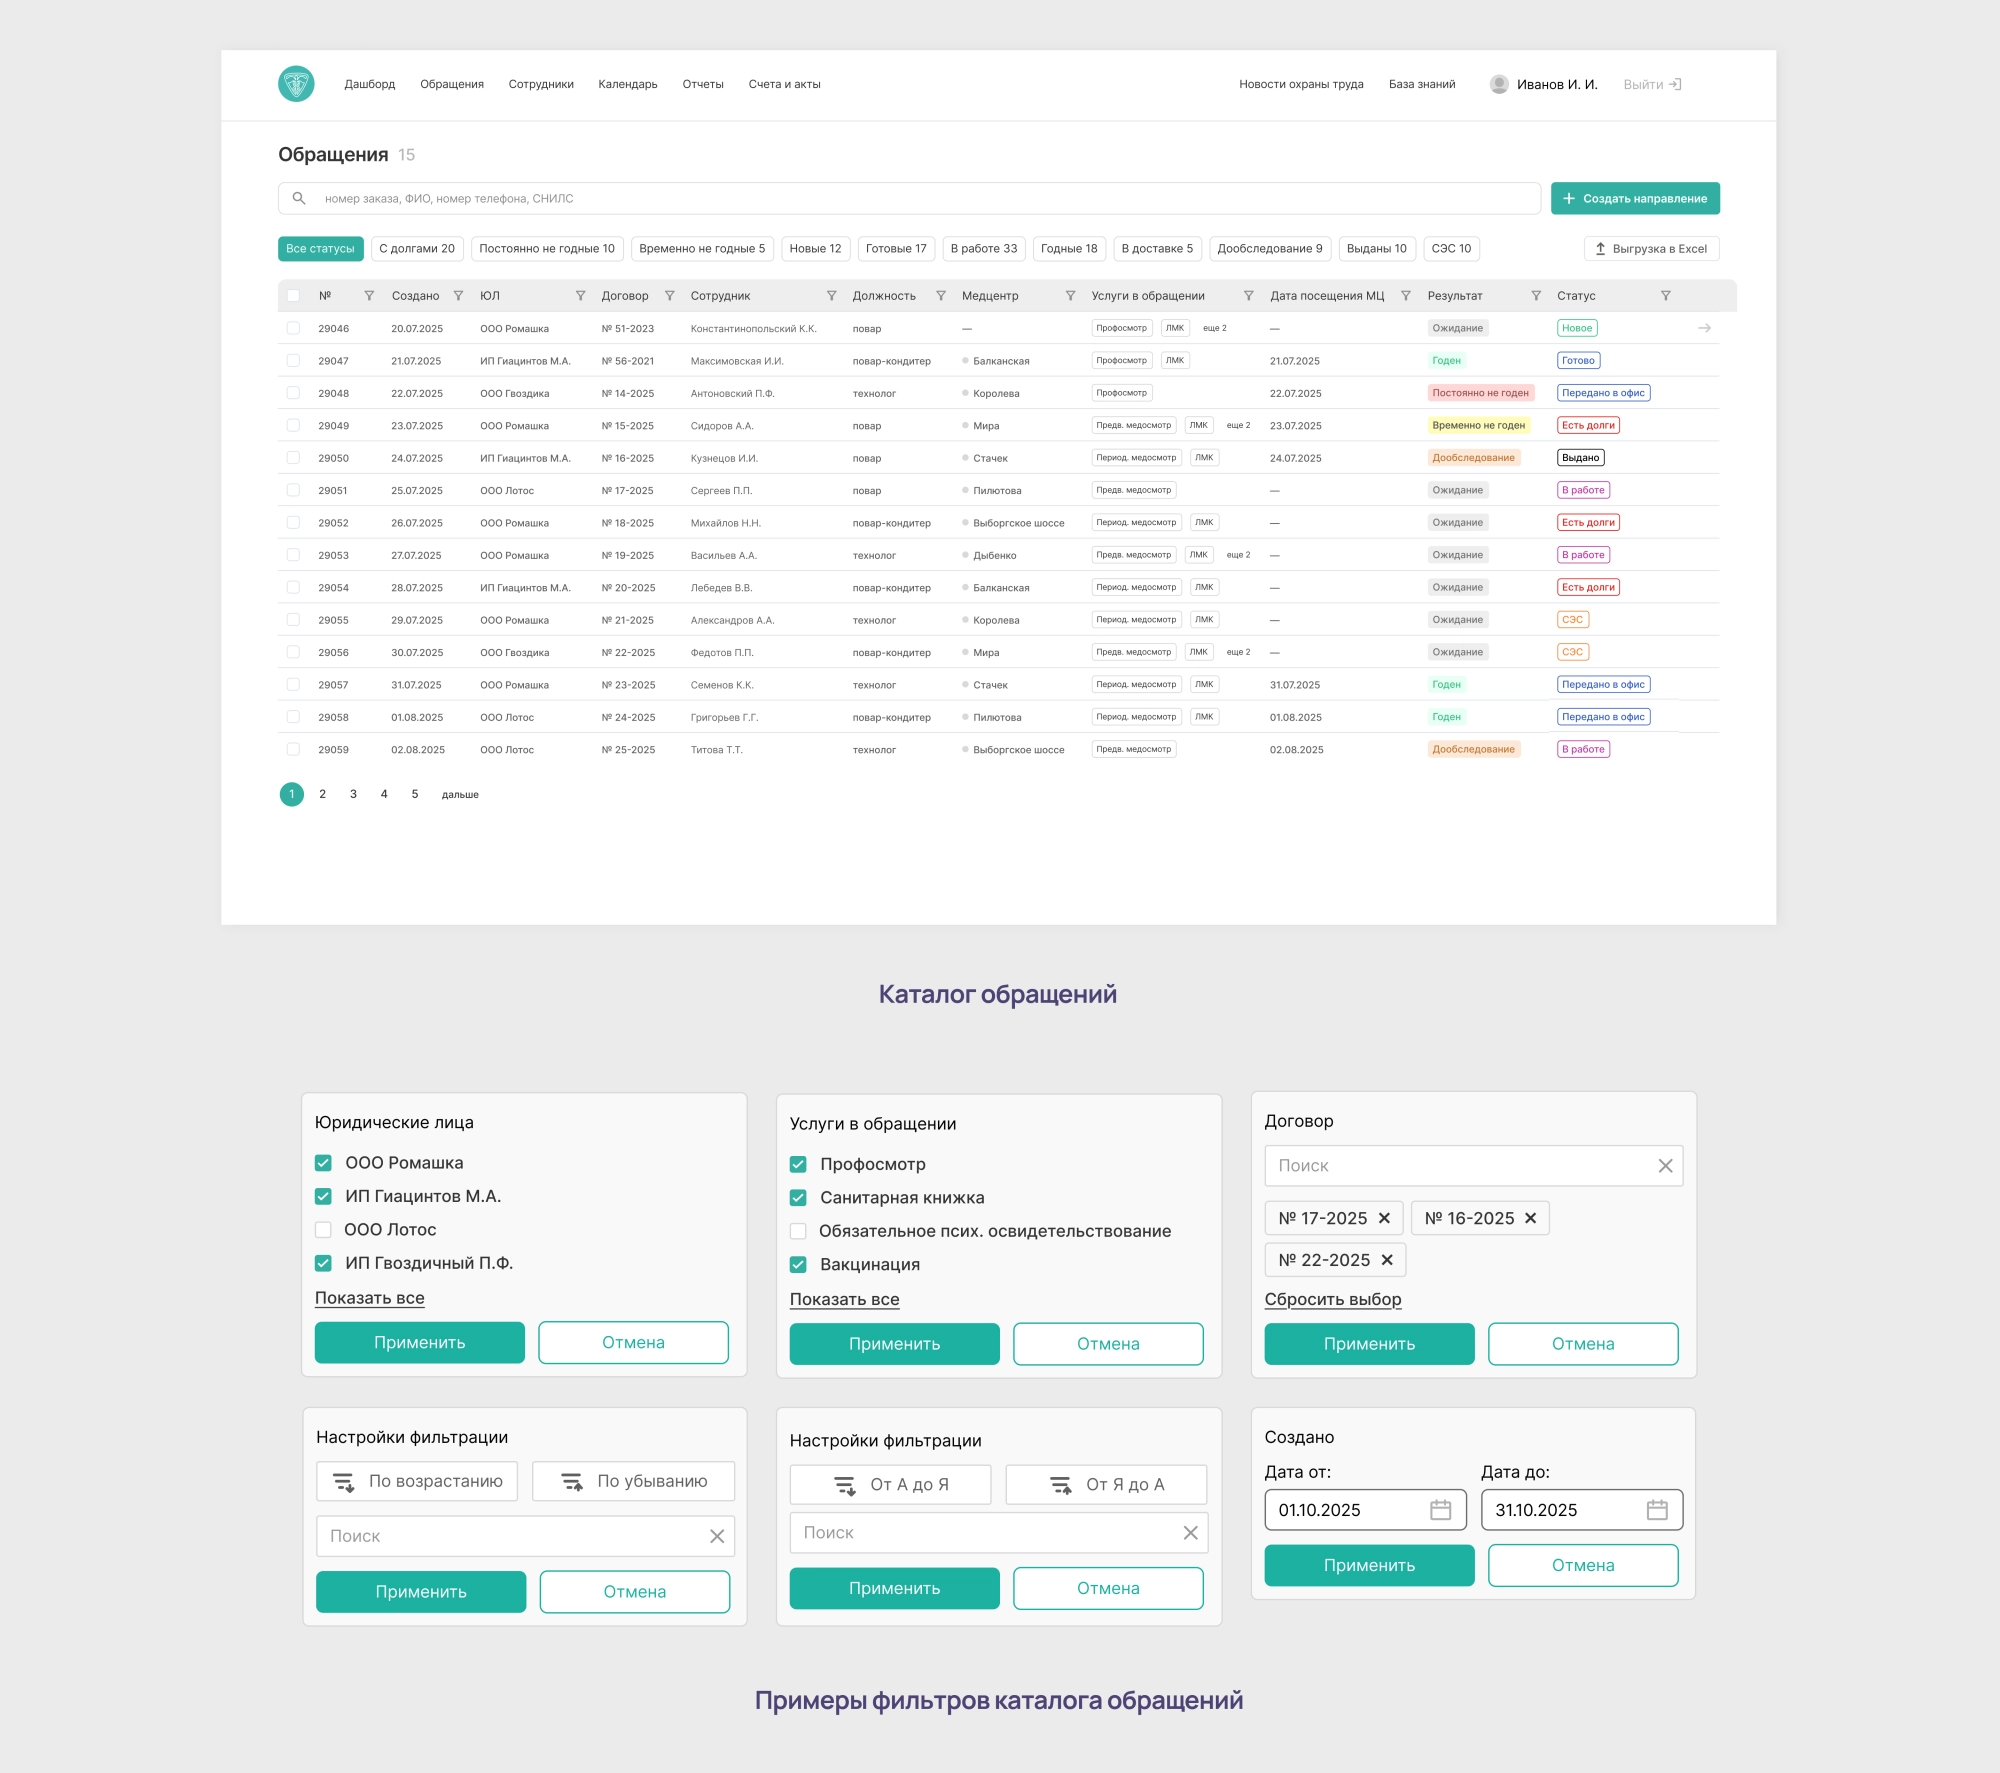Click the app logo in header
2000x1773 pixels.
(296, 84)
